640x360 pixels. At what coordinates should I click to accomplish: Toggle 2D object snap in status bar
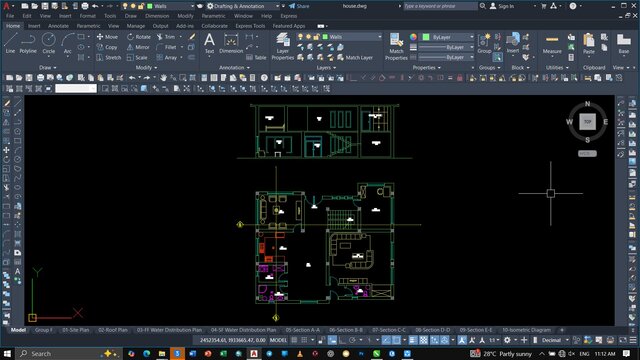coord(396,340)
